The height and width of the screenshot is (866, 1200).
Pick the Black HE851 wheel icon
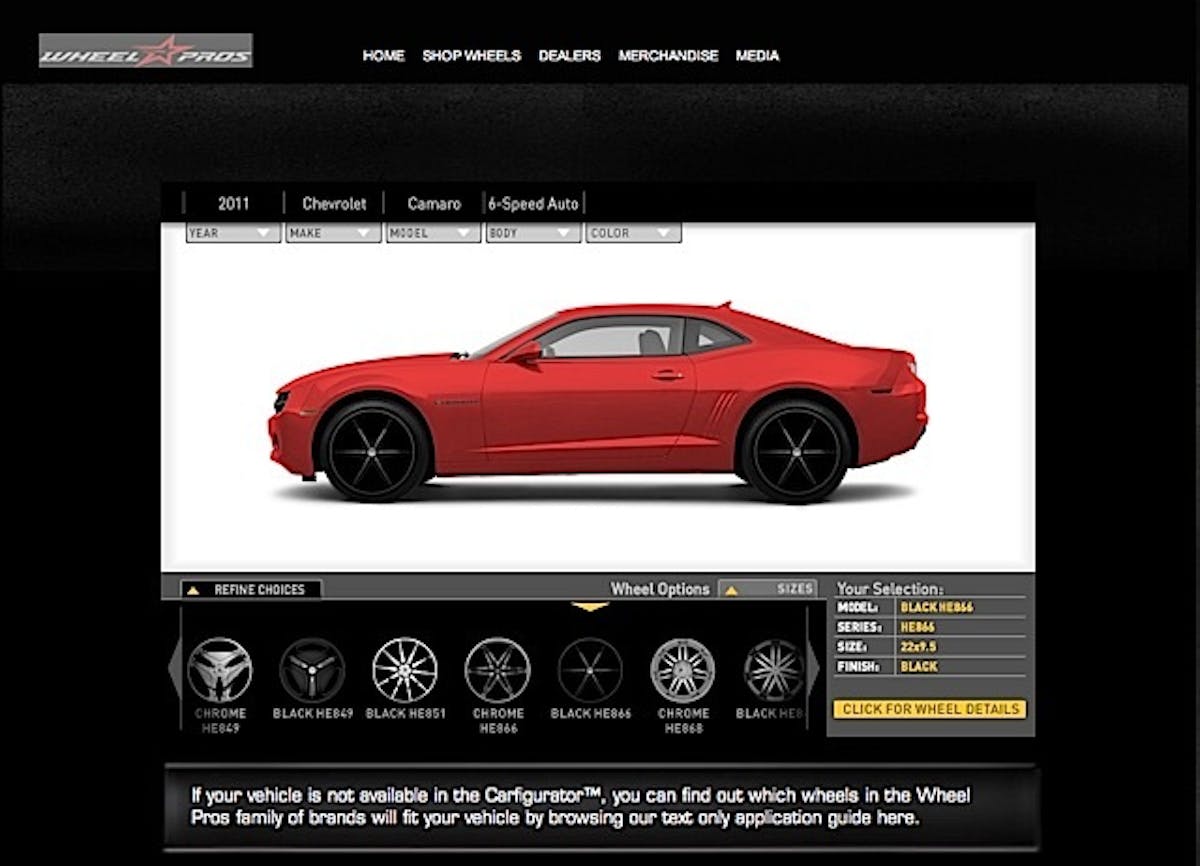[x=405, y=670]
